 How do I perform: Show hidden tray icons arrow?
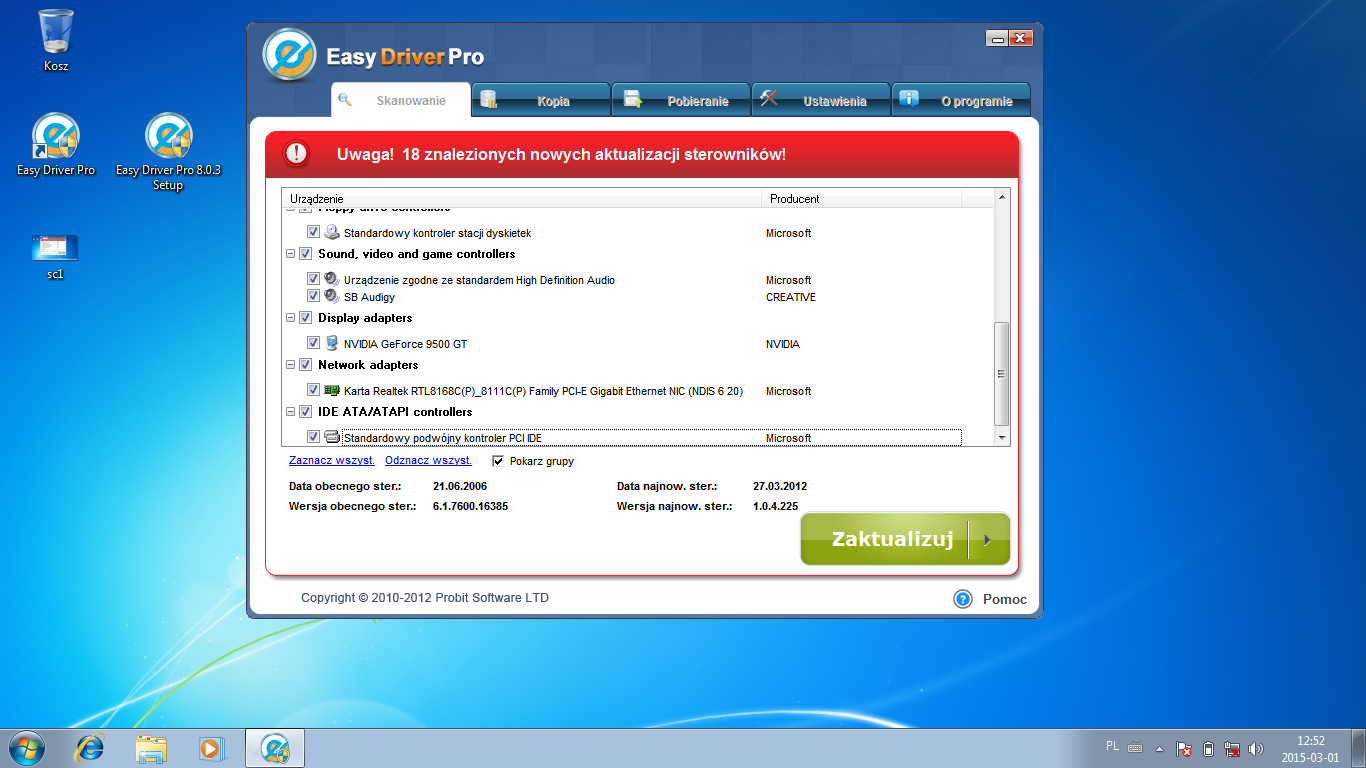[1160, 748]
